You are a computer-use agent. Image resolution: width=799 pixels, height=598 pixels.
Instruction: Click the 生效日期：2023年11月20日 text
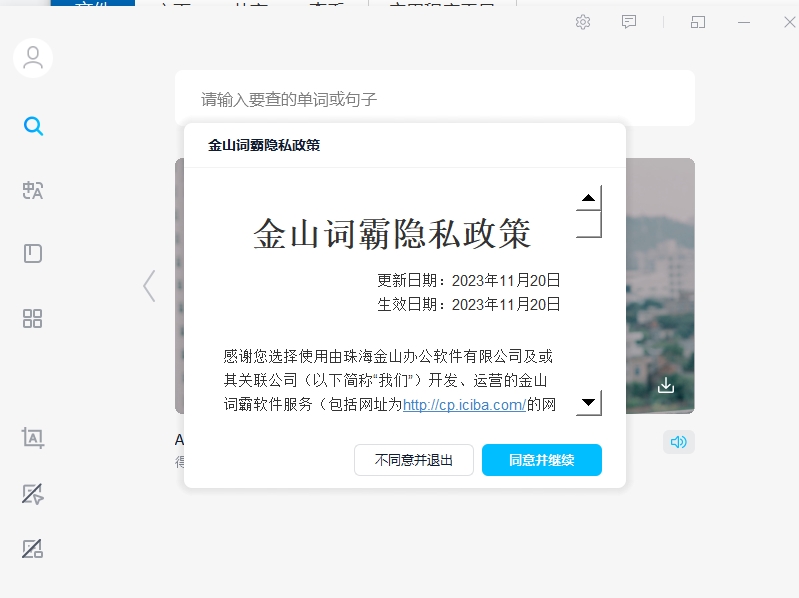tap(469, 305)
